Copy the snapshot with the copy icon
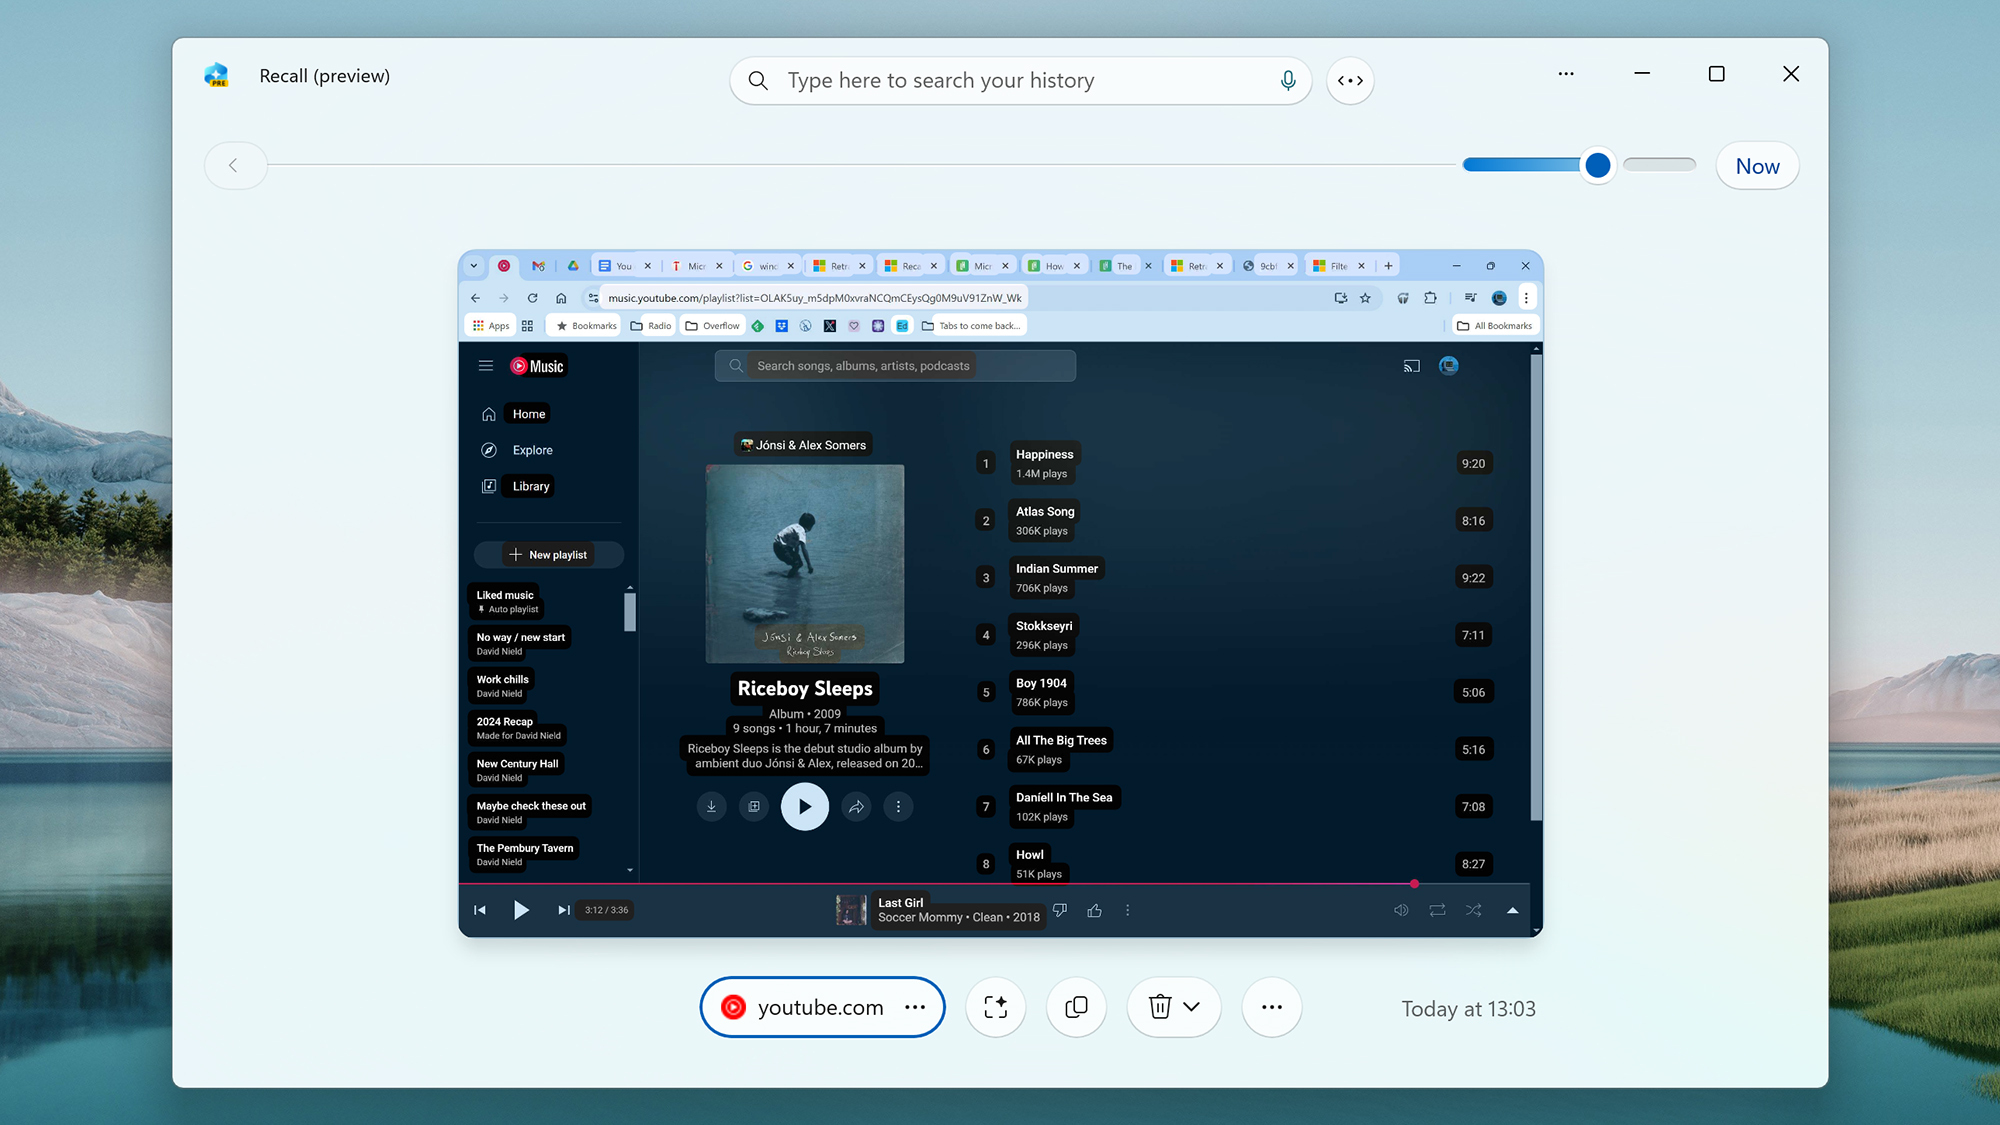The width and height of the screenshot is (2000, 1125). click(1076, 1007)
